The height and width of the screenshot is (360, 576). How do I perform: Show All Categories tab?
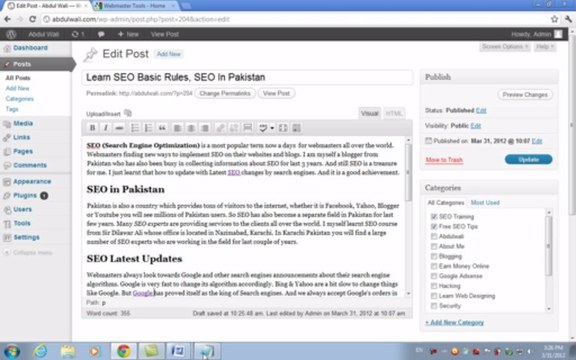(x=446, y=202)
